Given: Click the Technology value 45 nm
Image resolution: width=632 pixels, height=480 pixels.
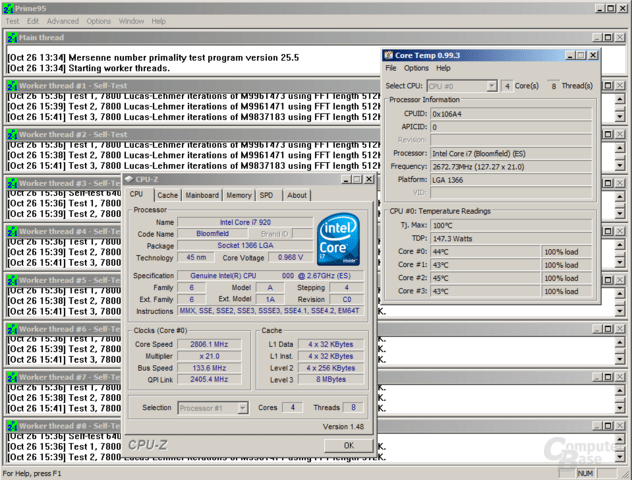Looking at the screenshot, I should tap(196, 258).
